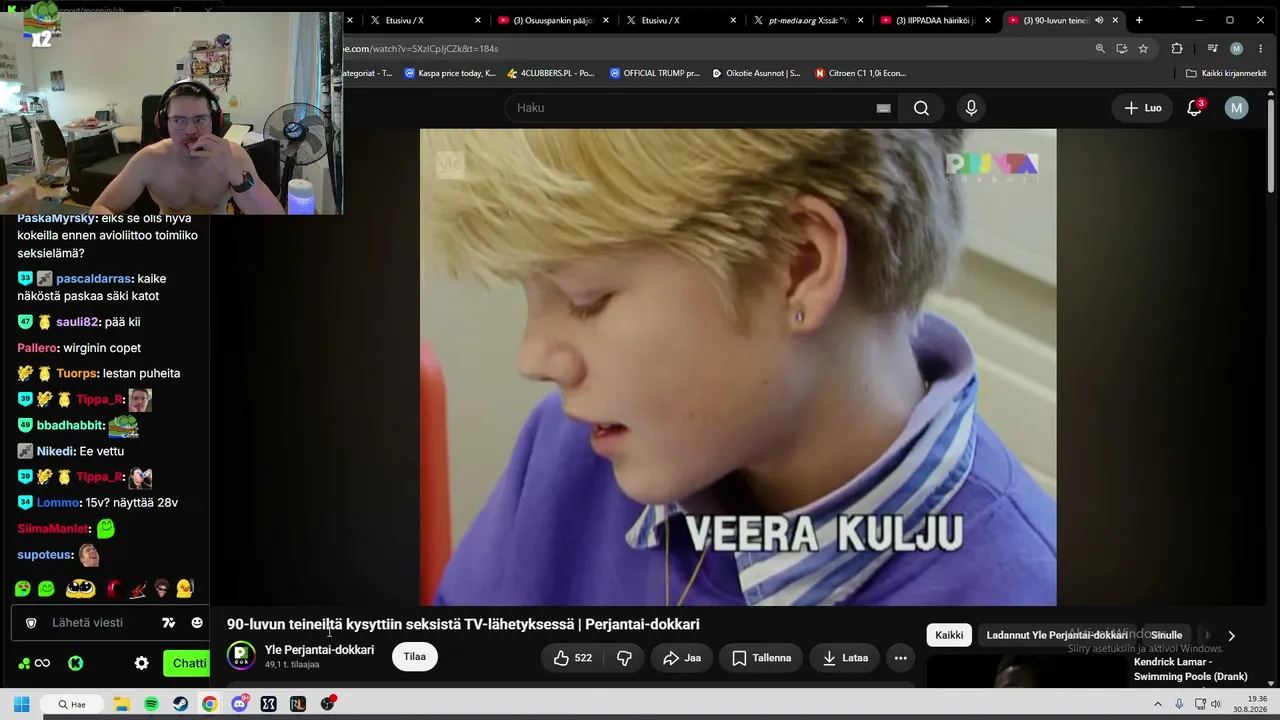Click the YouTube search magnifier button
1280x720 pixels.
click(x=921, y=108)
